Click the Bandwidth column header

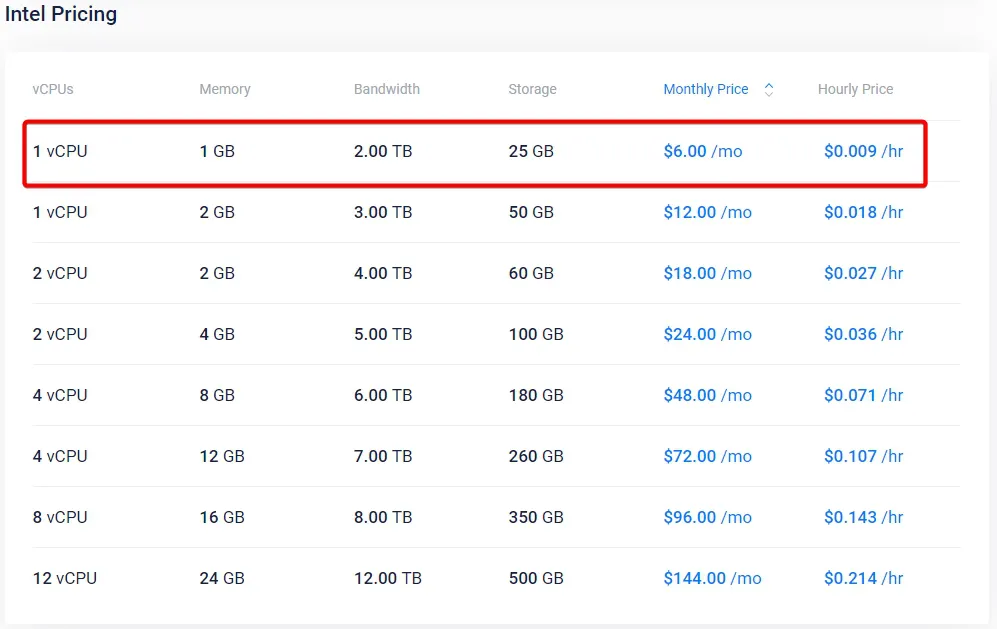coord(387,90)
